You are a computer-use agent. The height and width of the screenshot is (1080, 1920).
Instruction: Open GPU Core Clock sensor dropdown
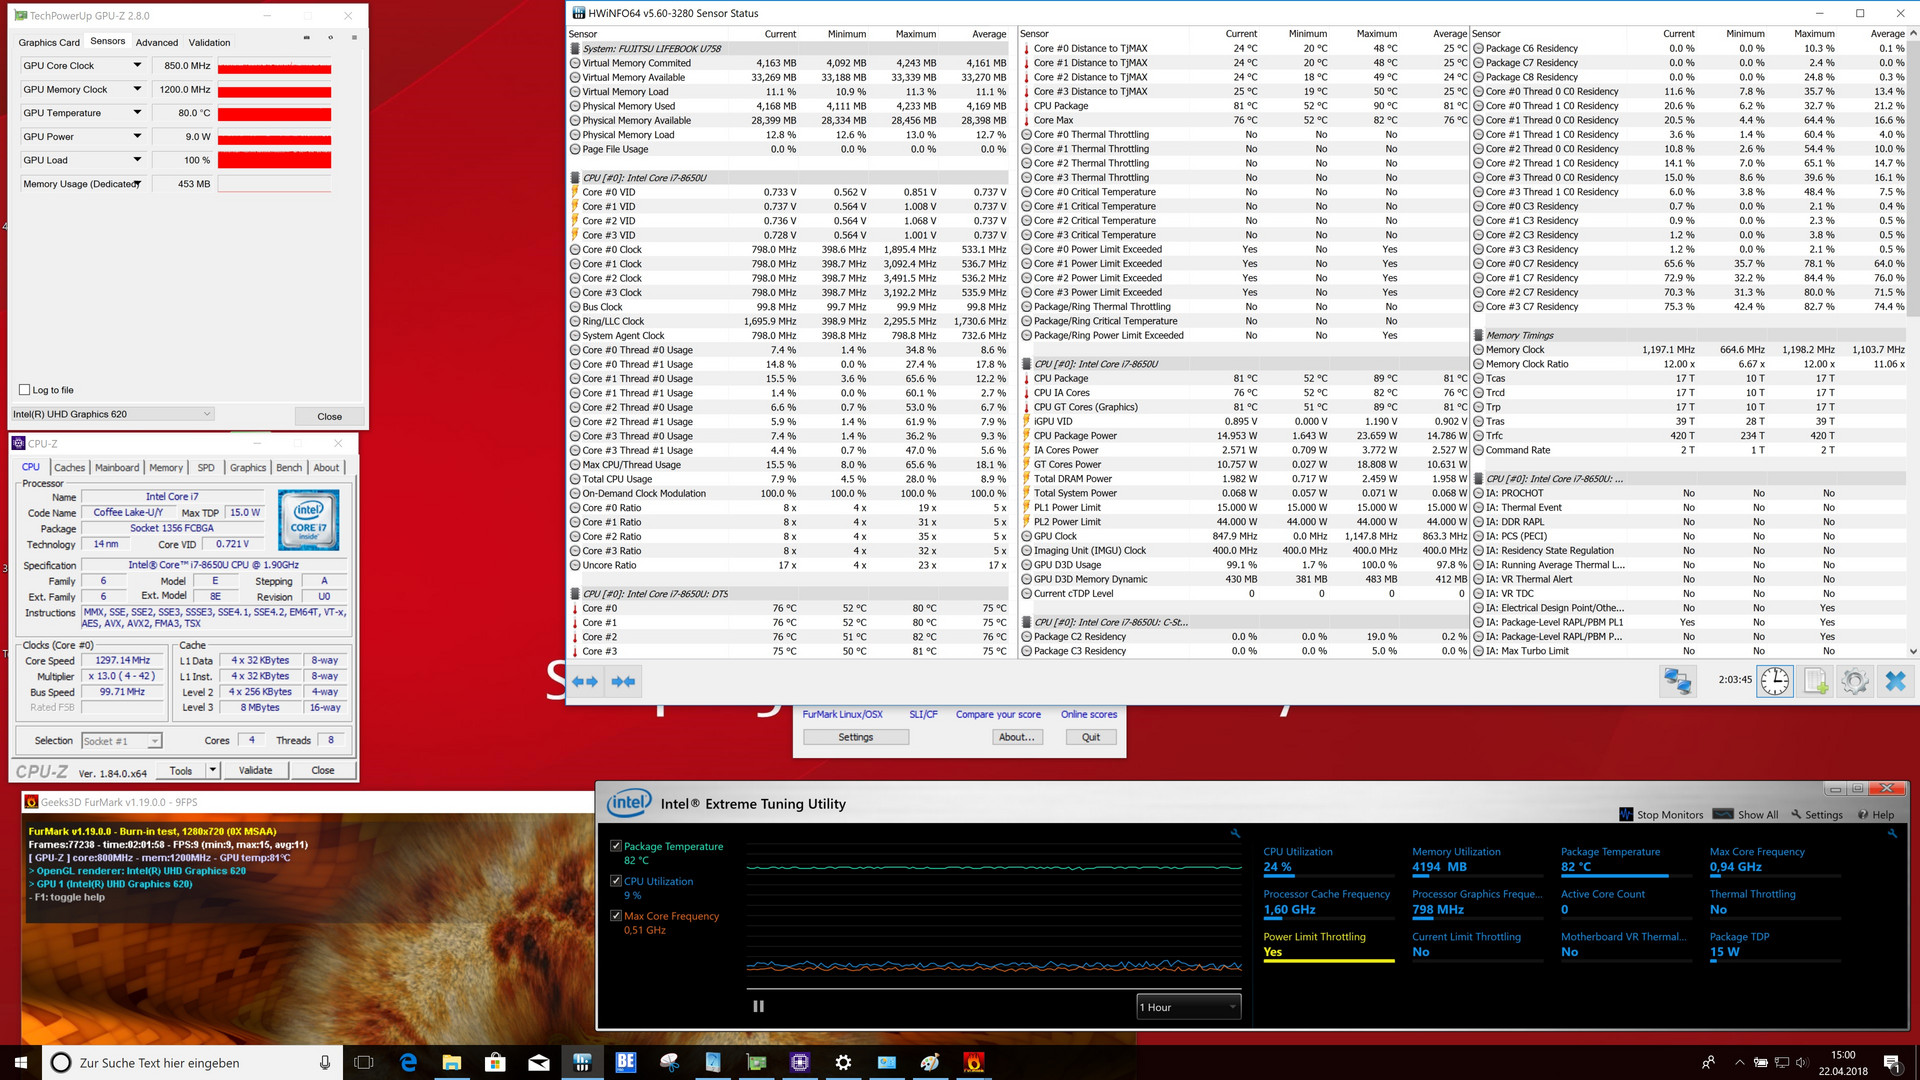pyautogui.click(x=137, y=65)
